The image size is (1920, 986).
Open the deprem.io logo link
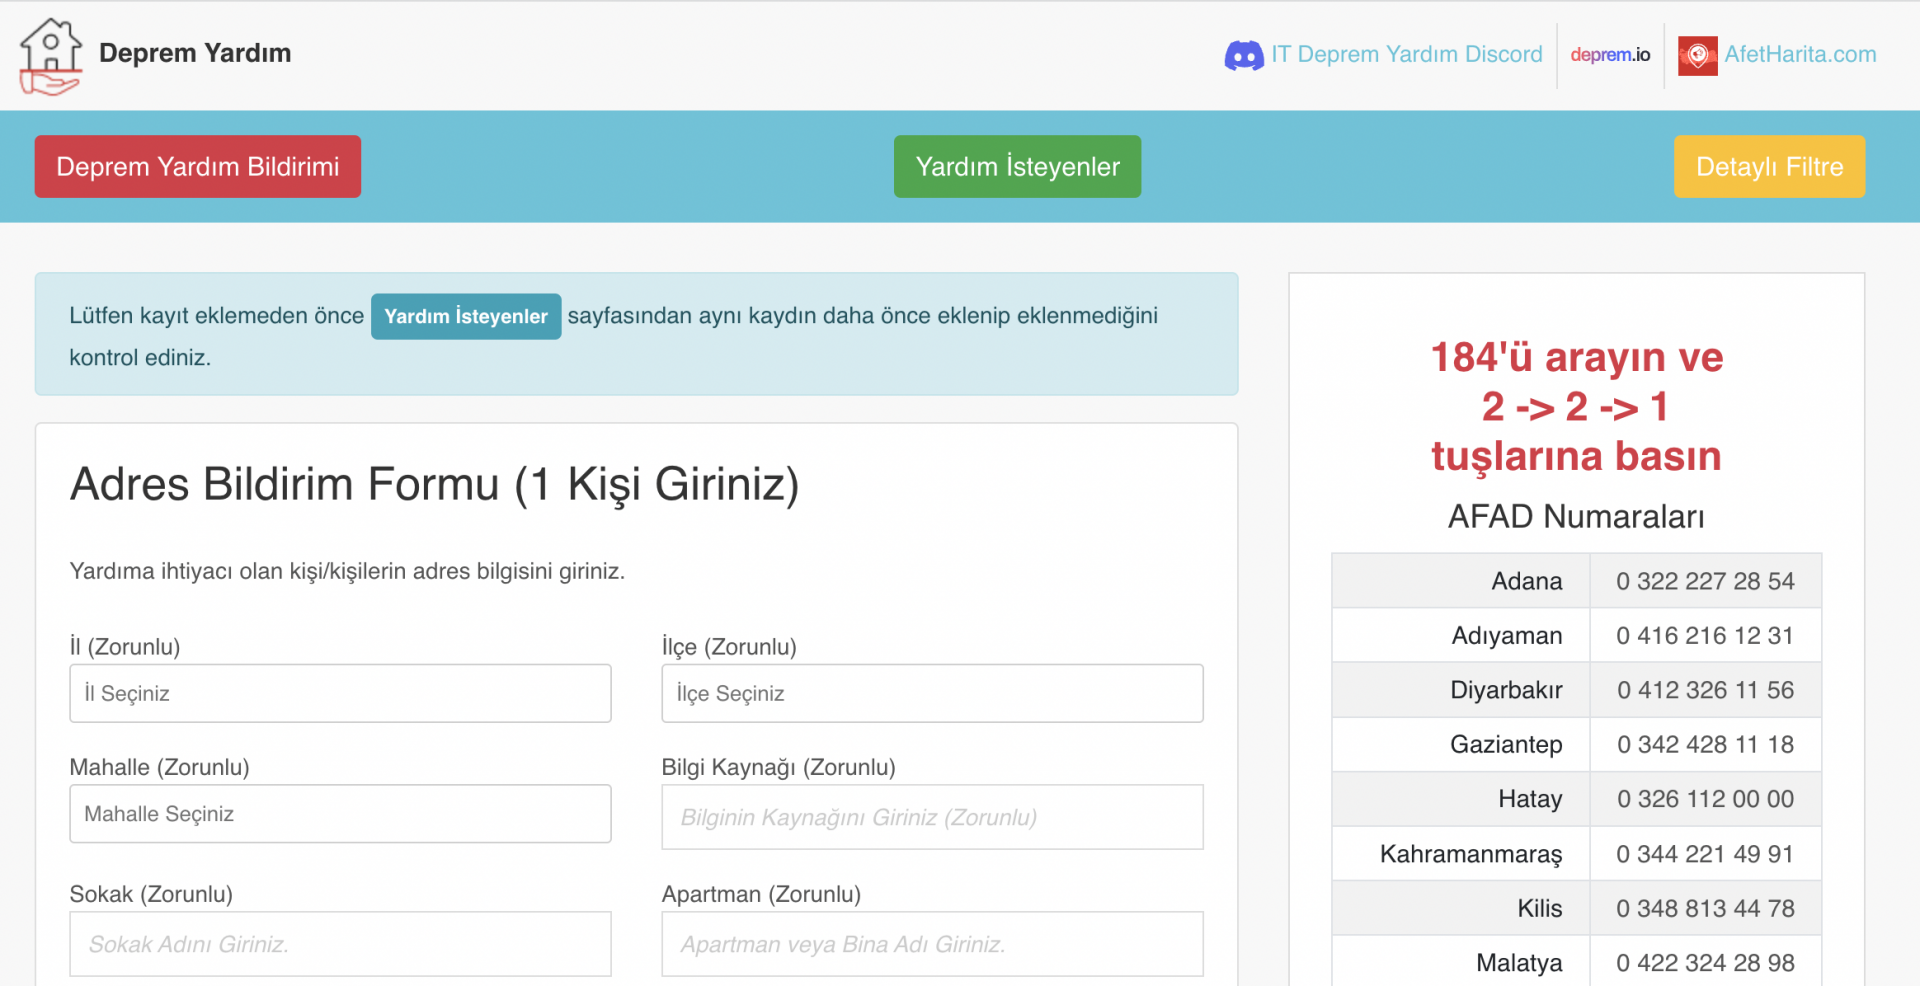[x=1610, y=55]
